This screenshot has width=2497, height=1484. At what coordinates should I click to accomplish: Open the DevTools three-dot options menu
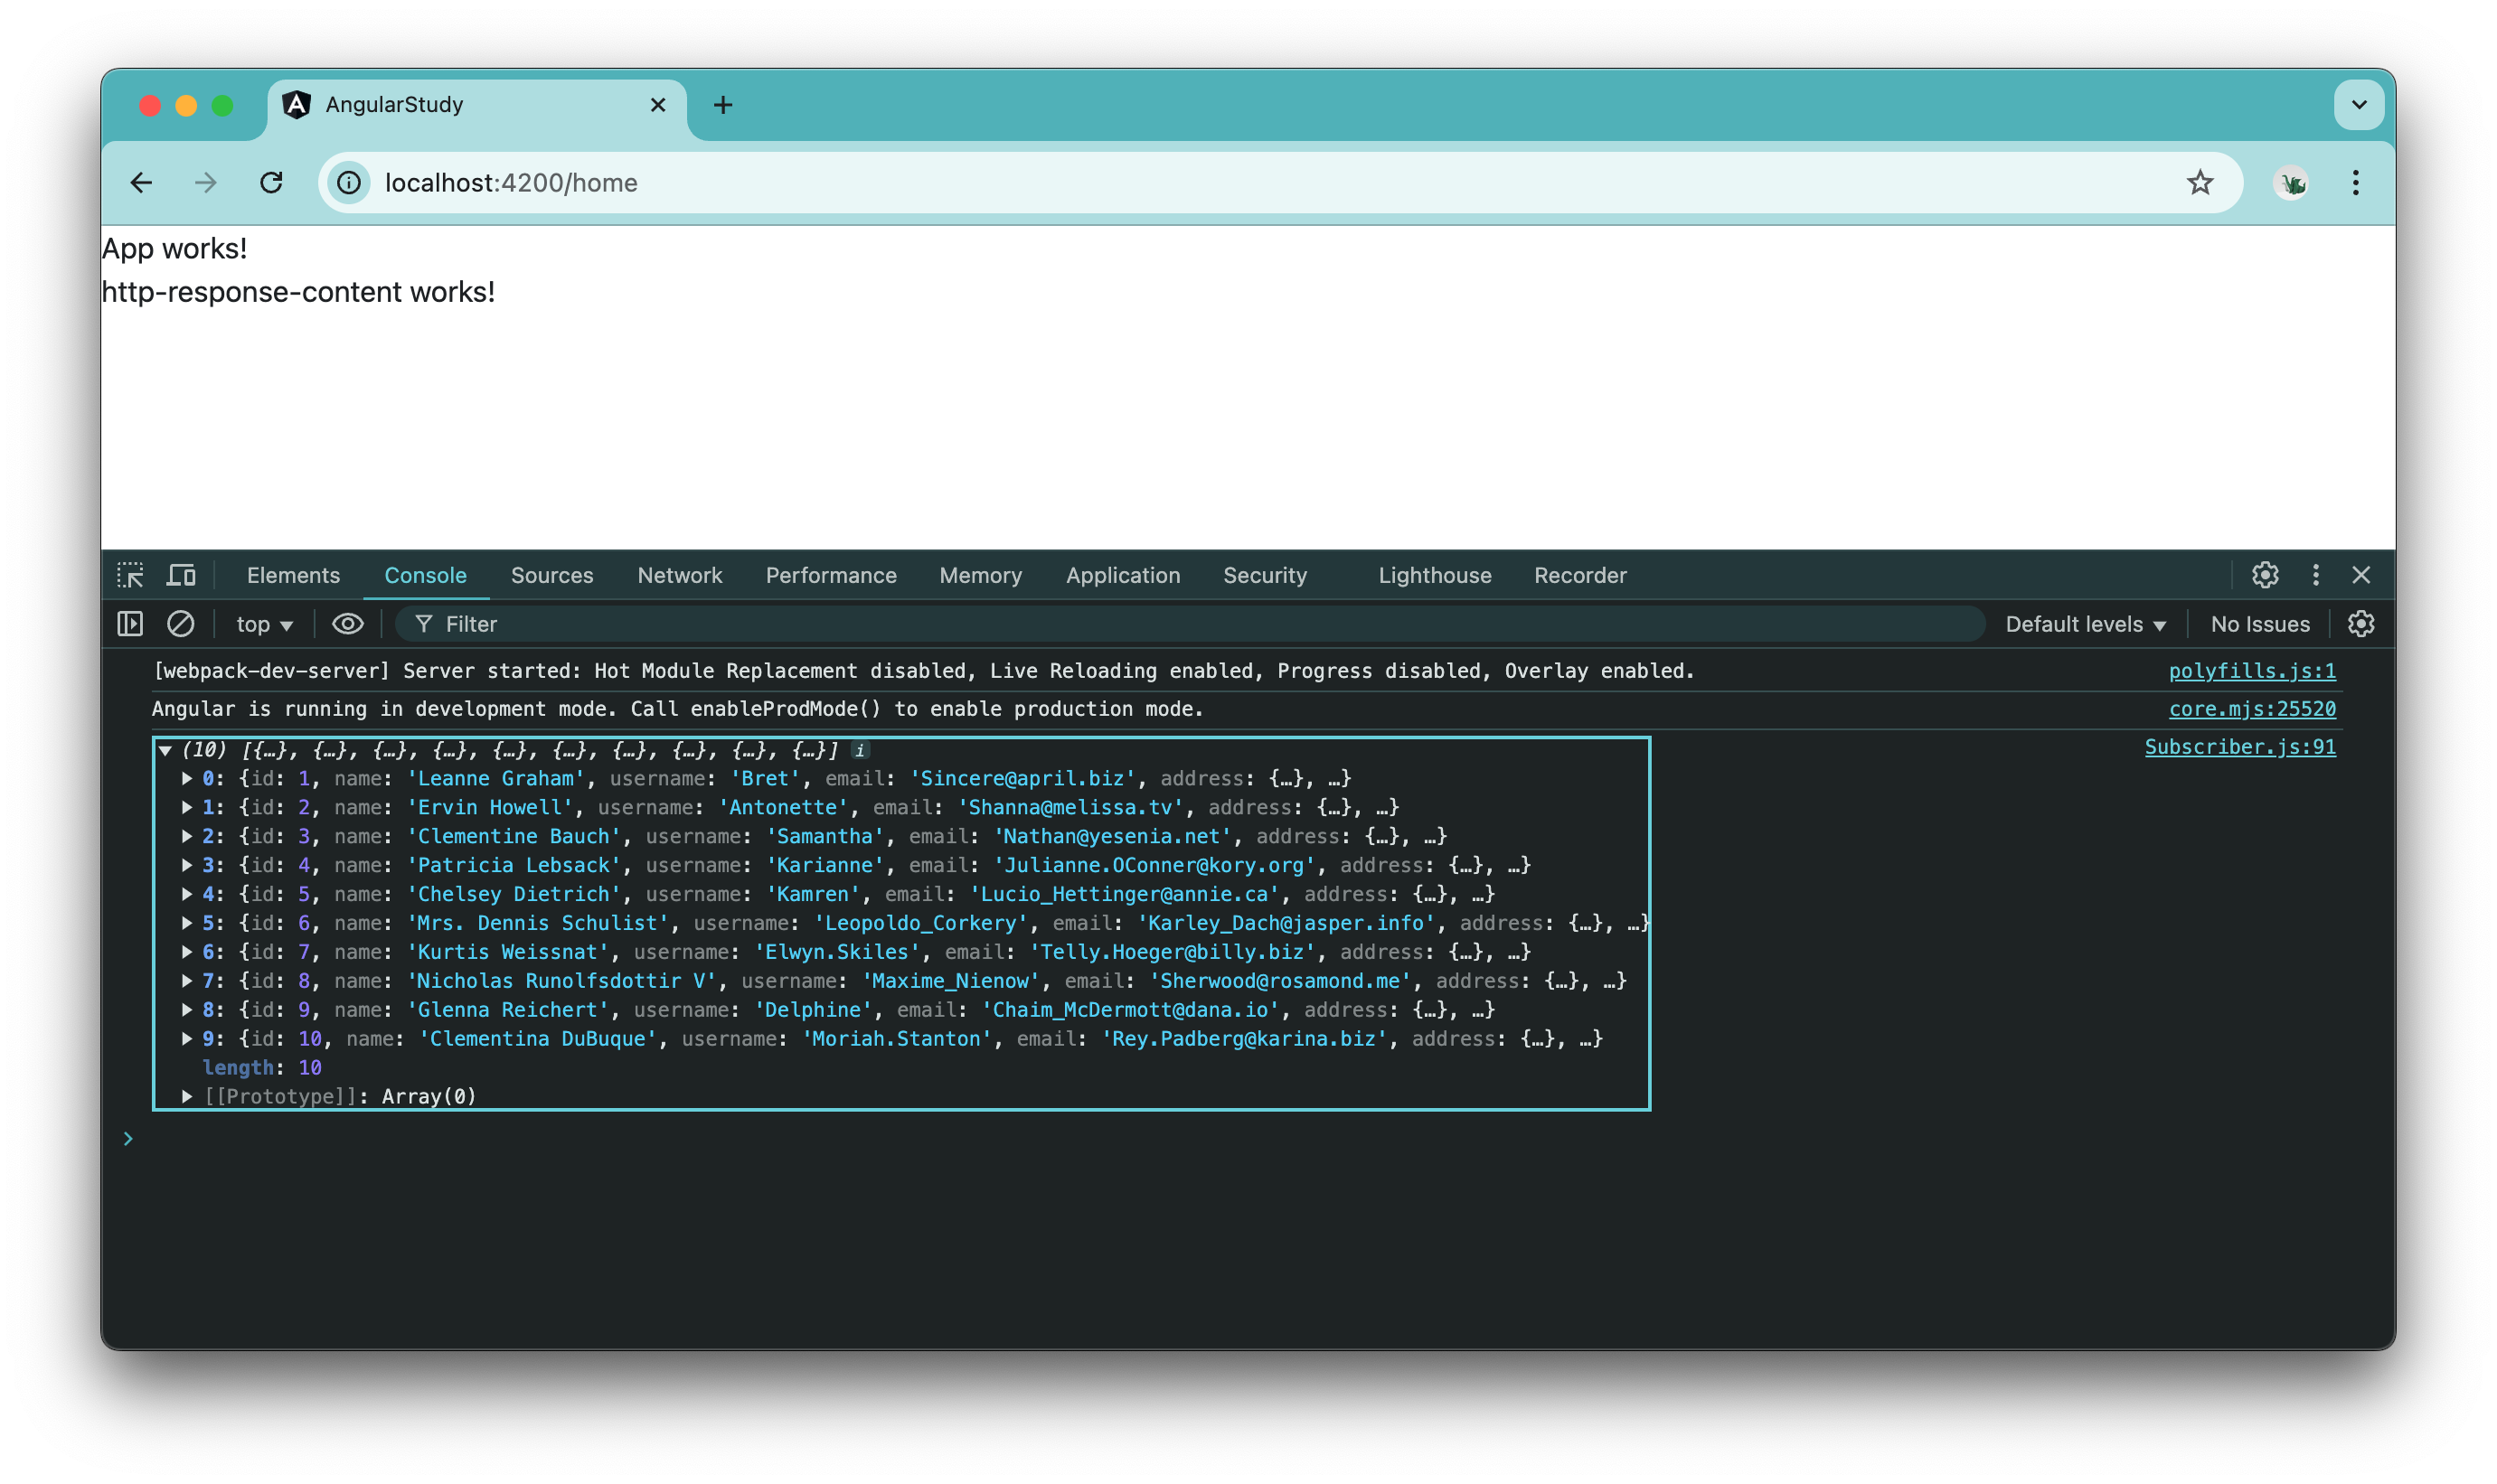tap(2315, 575)
